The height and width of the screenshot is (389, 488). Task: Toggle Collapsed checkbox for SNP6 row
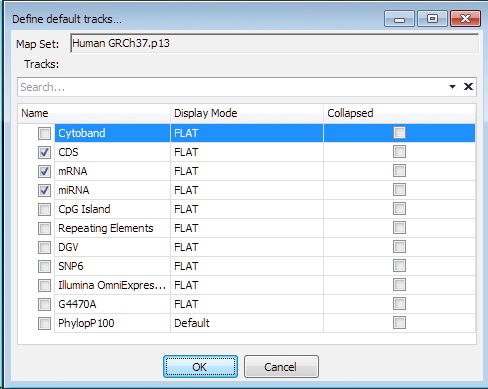pos(399,266)
